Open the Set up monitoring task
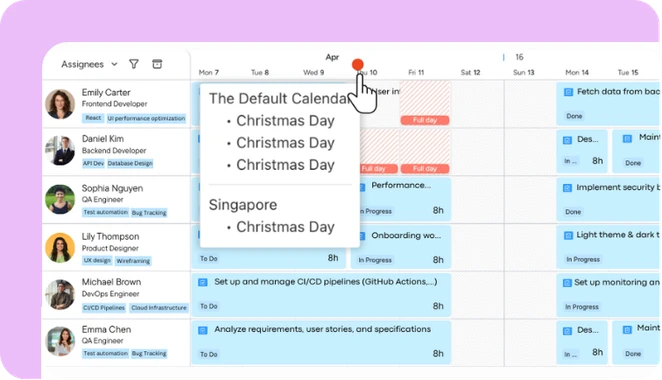This screenshot has width=662, height=380. 608,295
